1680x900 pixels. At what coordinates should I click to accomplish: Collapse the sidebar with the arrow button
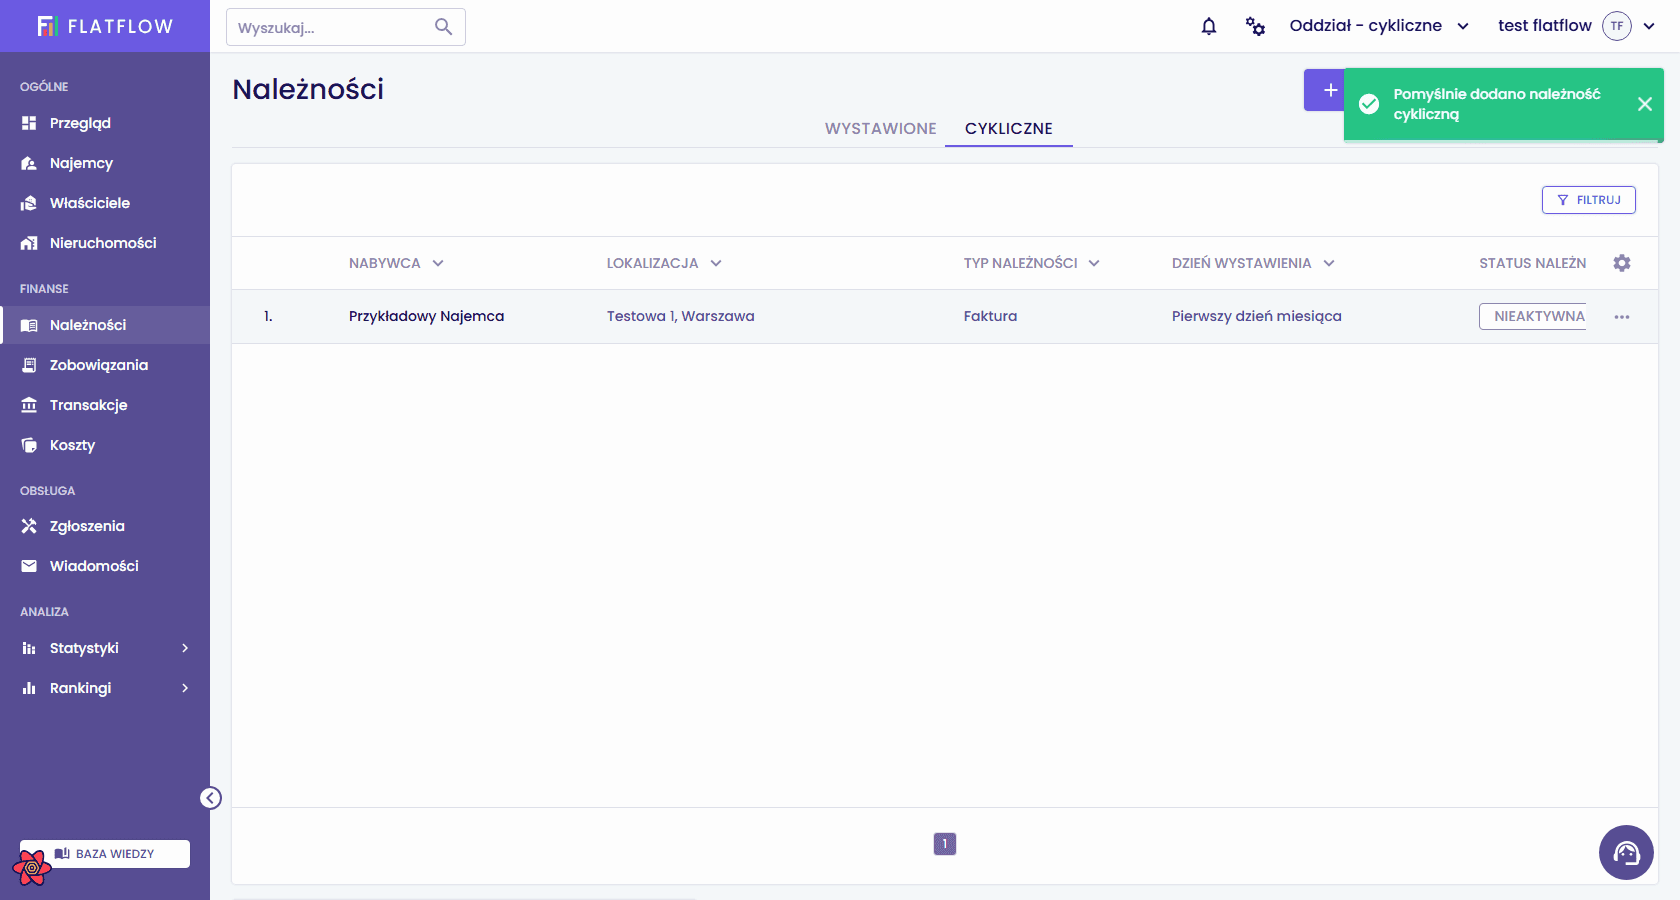click(x=210, y=797)
